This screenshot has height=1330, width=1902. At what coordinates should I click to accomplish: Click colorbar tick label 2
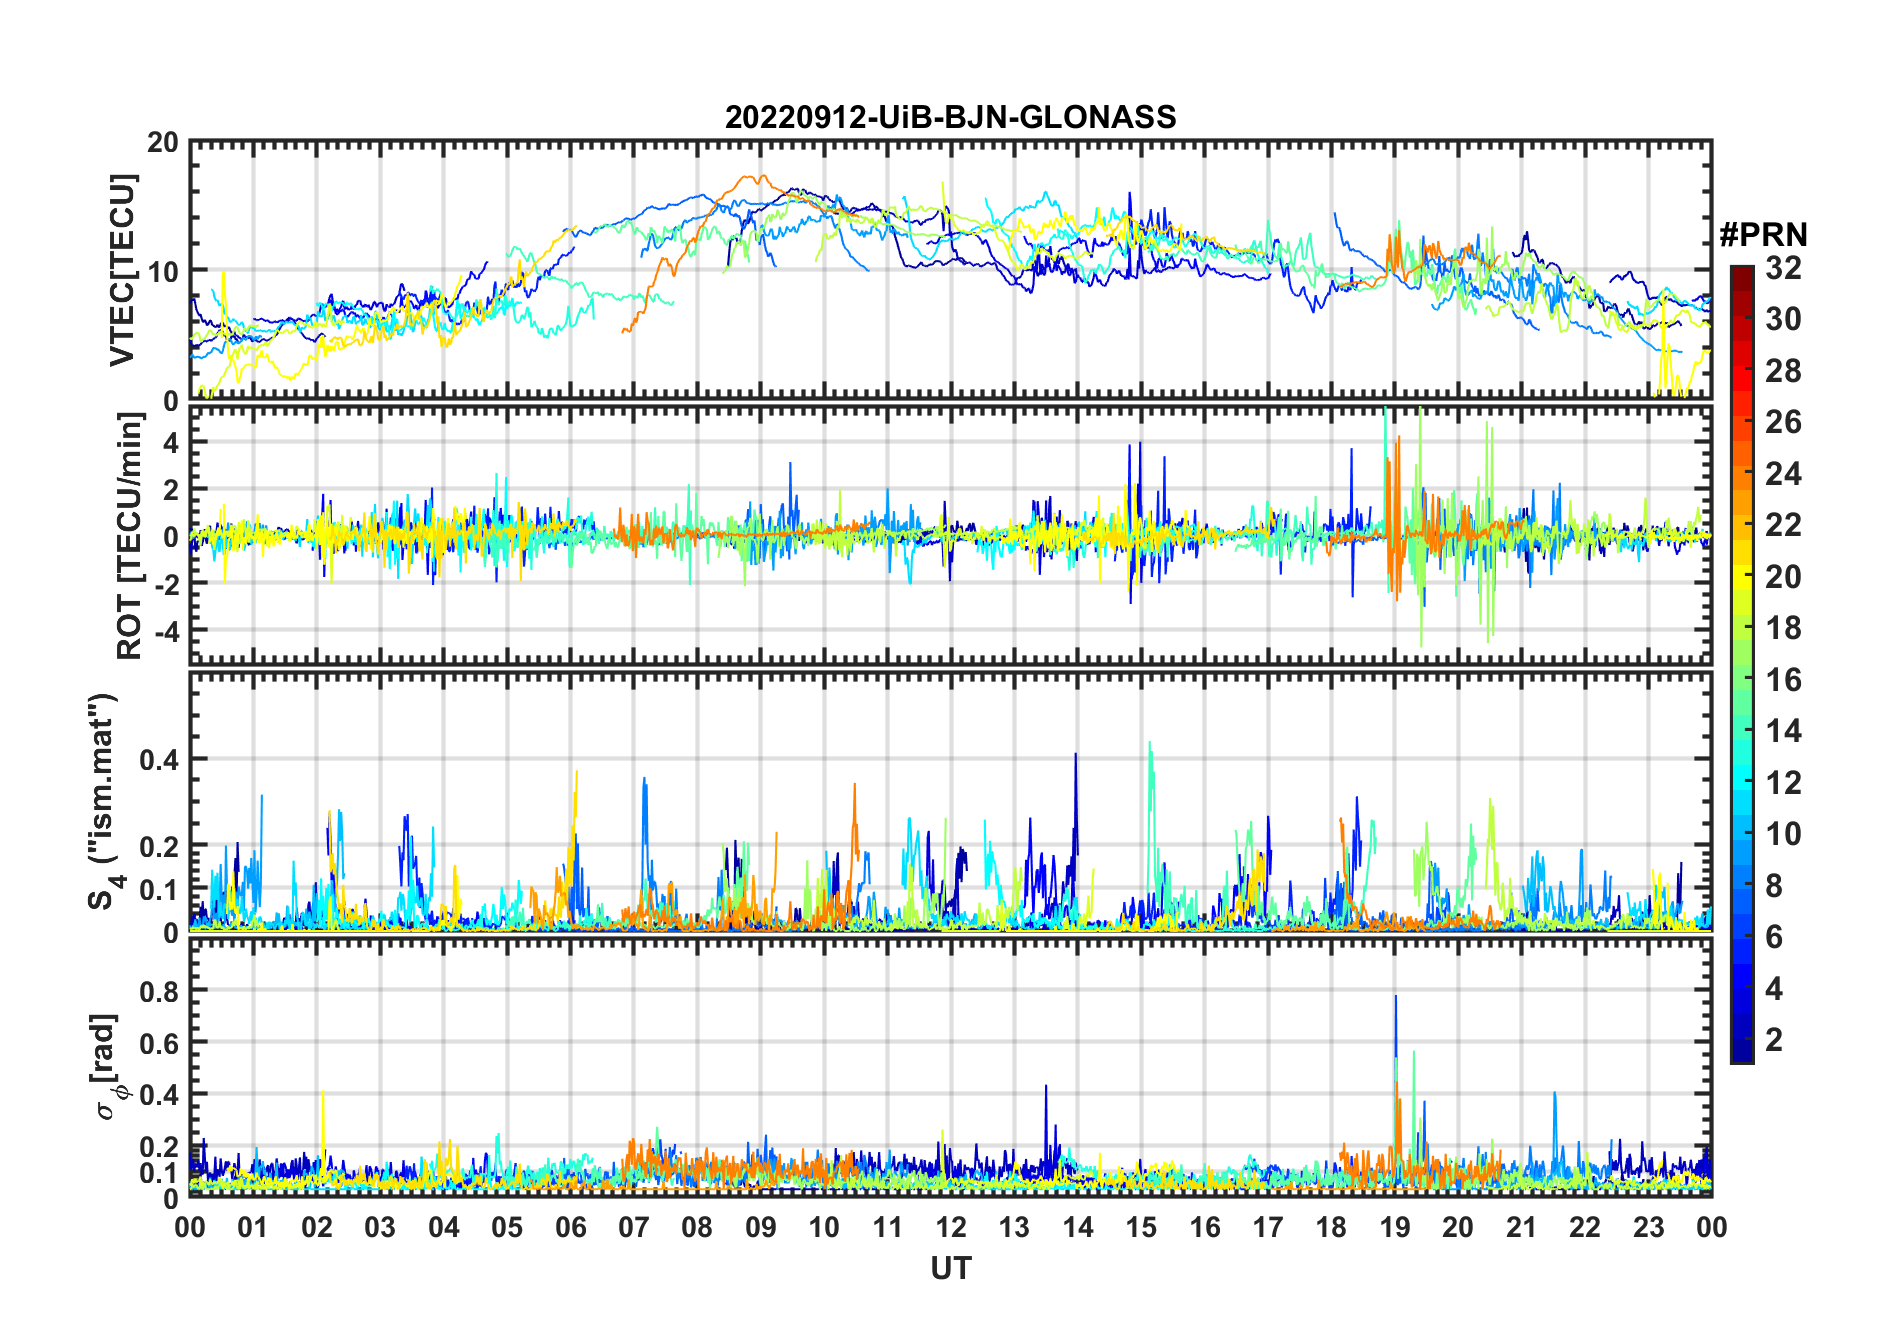(x=1774, y=1040)
